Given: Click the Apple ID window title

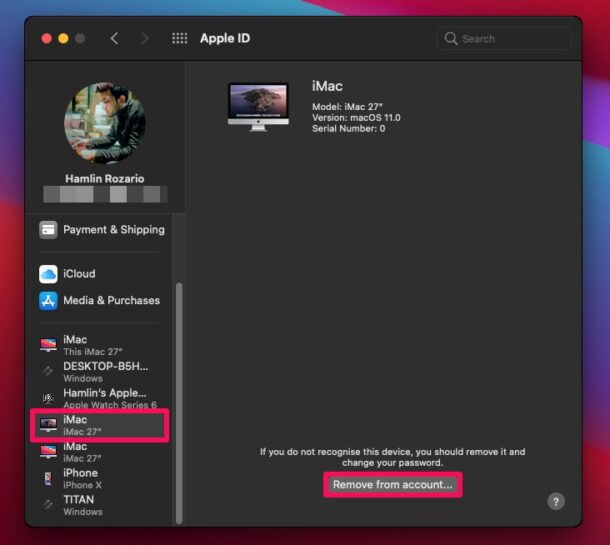Looking at the screenshot, I should (x=225, y=38).
